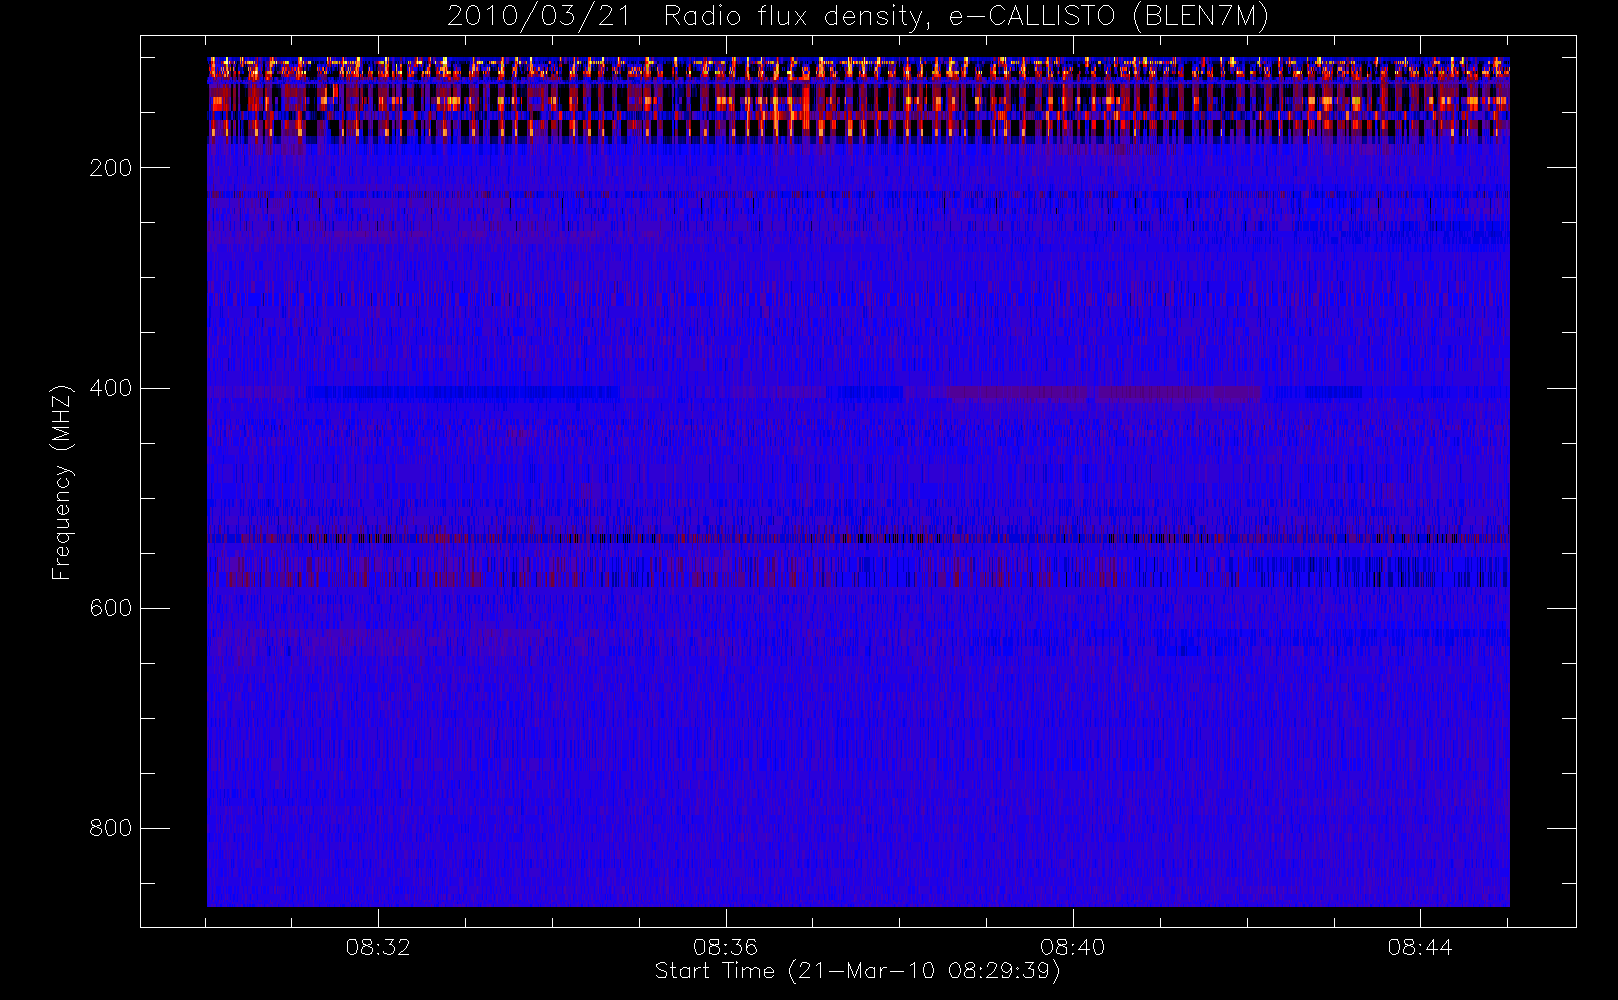Screen dimensions: 1618x1000
Task: Click the 08:32 time tick label
Action: (378, 947)
